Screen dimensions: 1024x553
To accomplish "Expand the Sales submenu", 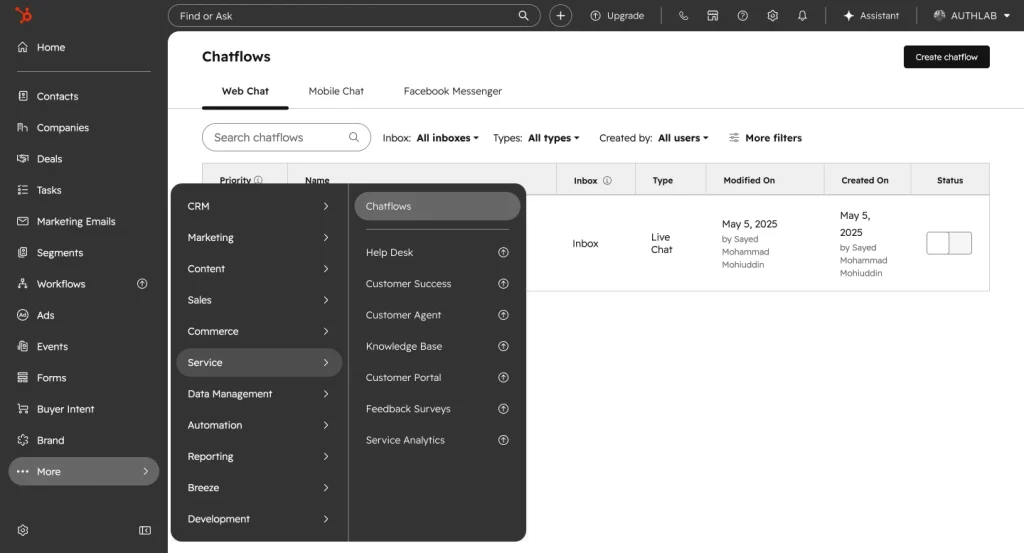I will 259,300.
